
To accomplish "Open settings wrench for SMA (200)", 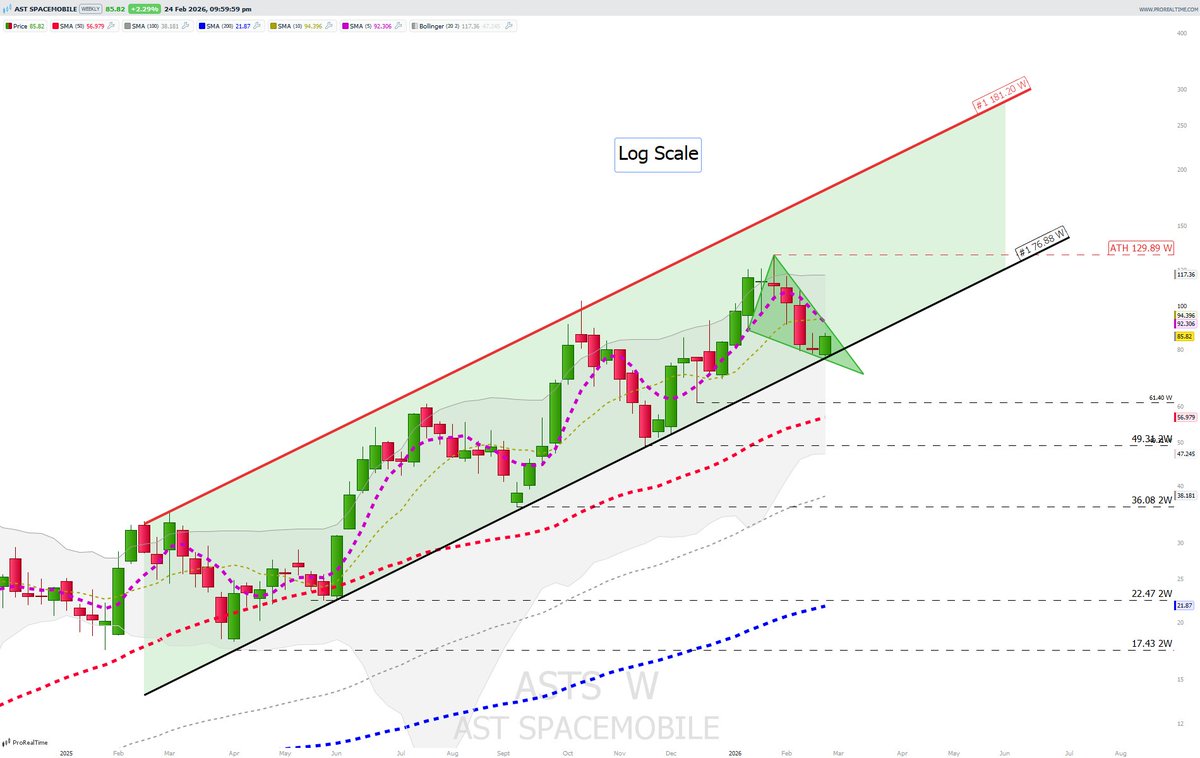I will point(258,26).
